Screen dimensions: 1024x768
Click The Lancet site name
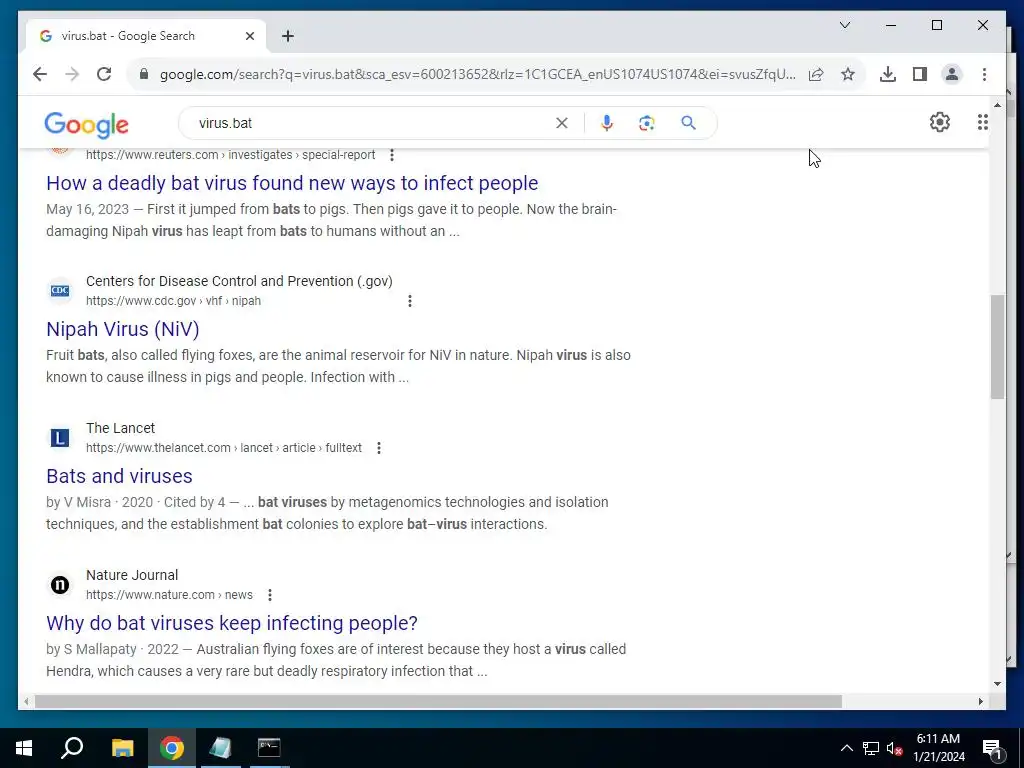tap(120, 428)
